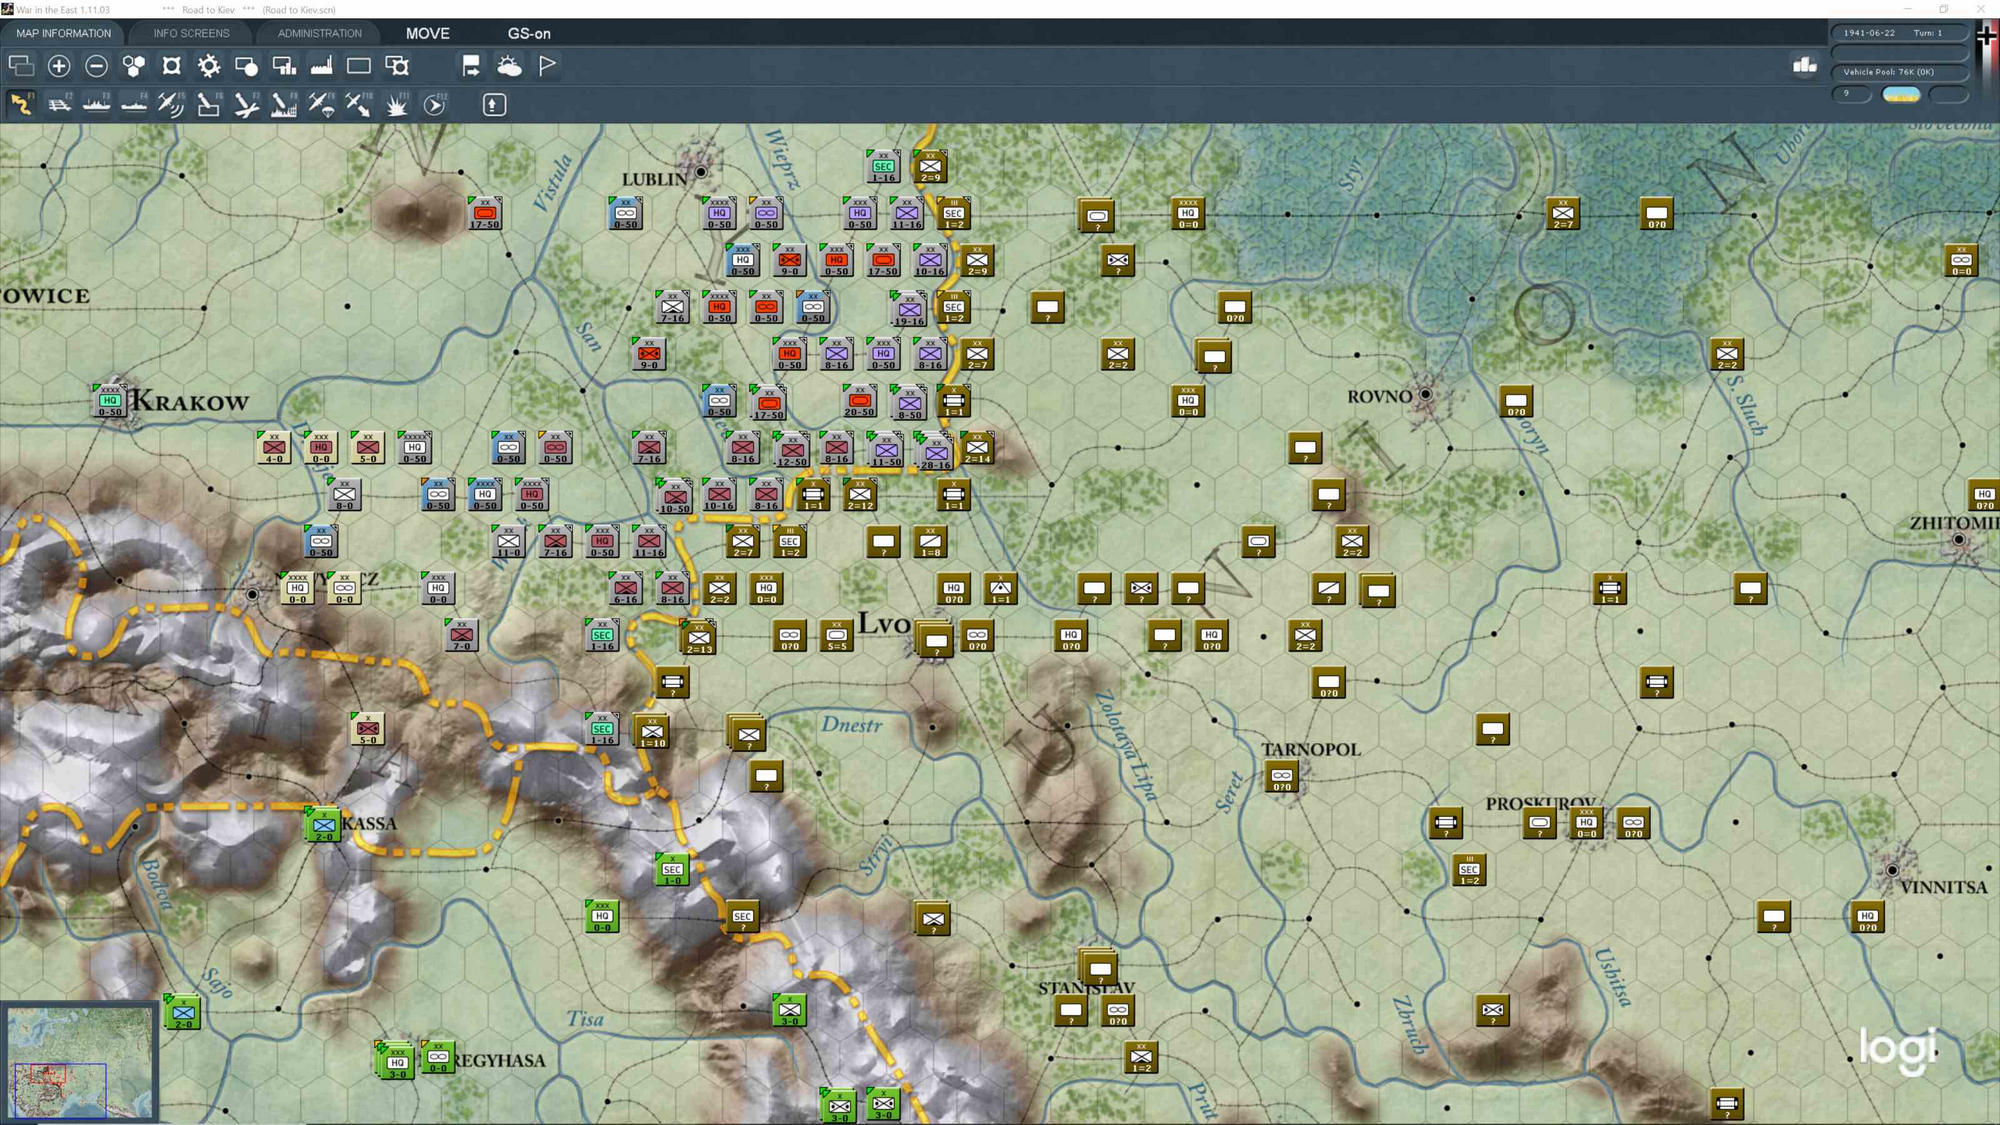
Task: Select the Soviet 5=5 counter near Lvov
Action: coord(836,635)
